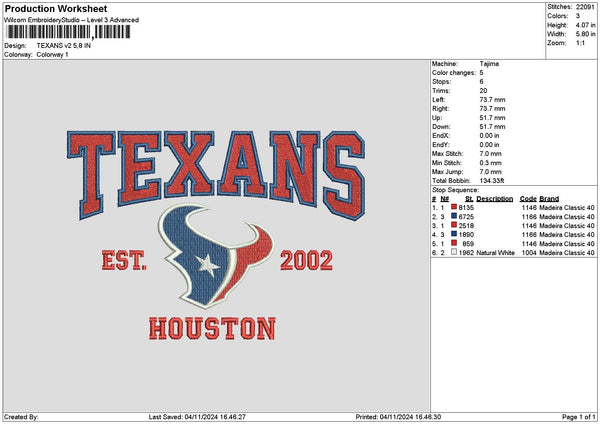
Task: Click the red swatch beside stitch count 2518
Action: coord(454,225)
